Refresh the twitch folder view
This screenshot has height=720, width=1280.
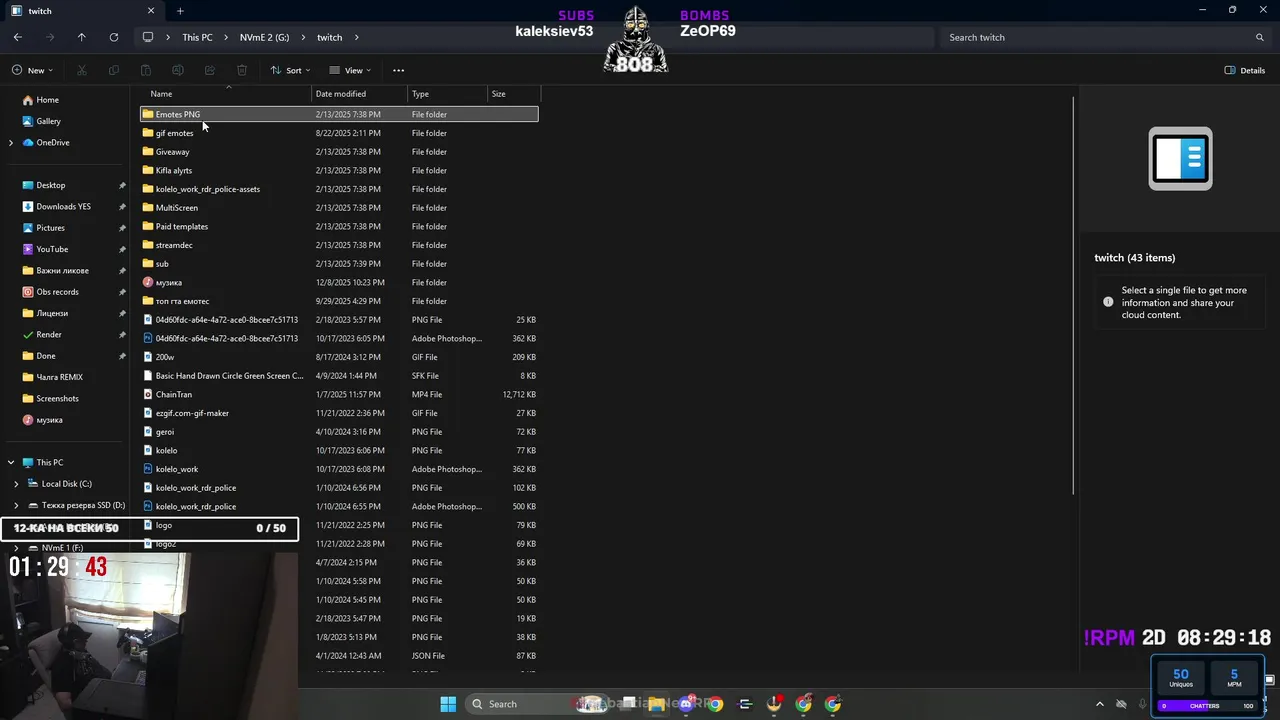(x=114, y=37)
